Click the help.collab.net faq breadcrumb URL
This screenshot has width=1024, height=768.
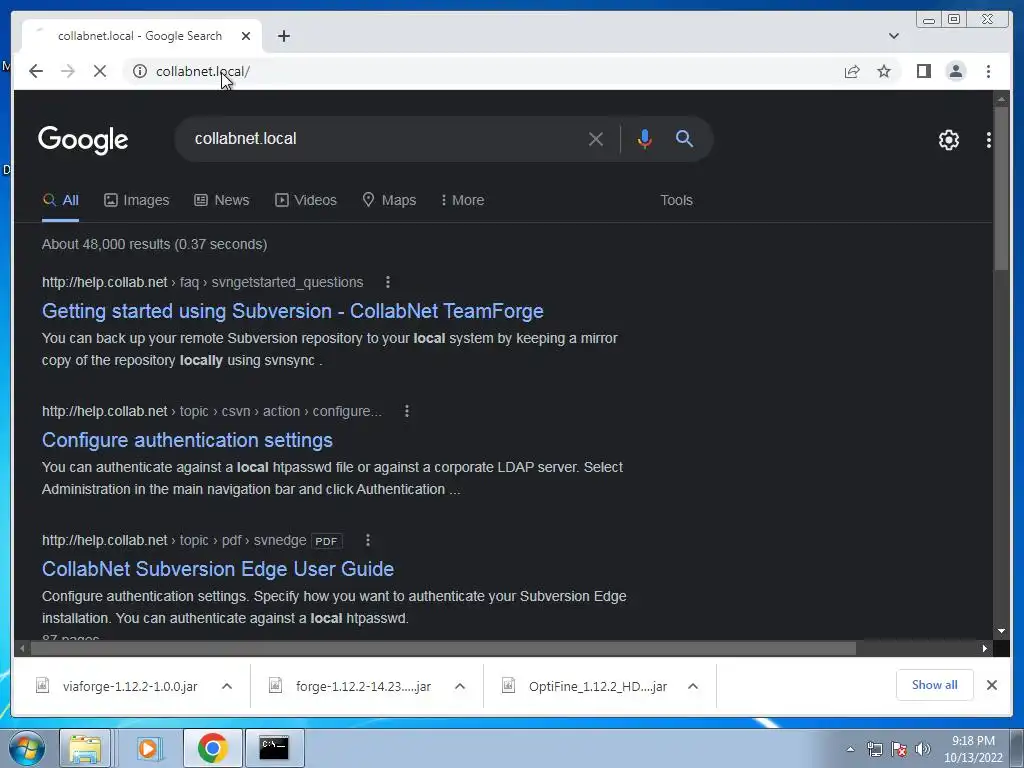point(202,282)
